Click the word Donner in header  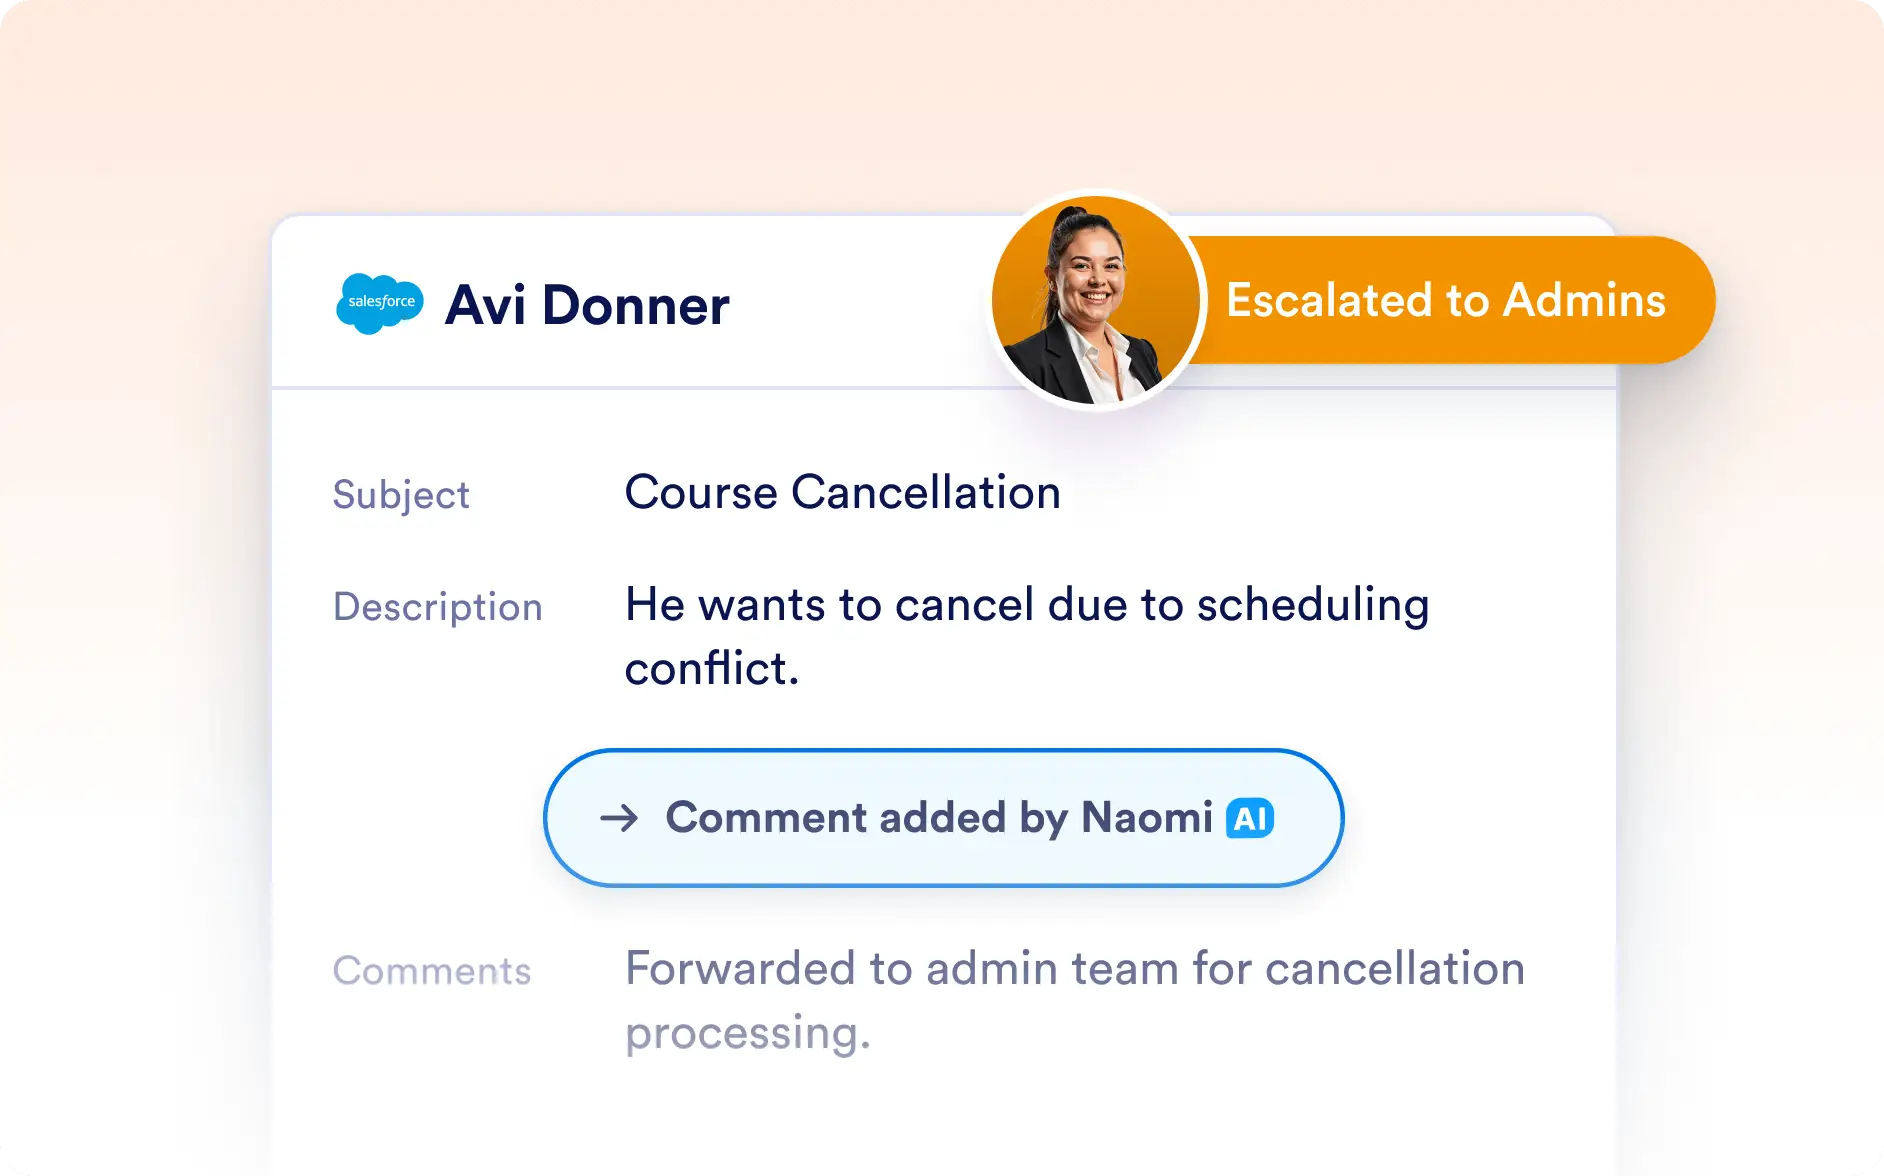(x=636, y=305)
